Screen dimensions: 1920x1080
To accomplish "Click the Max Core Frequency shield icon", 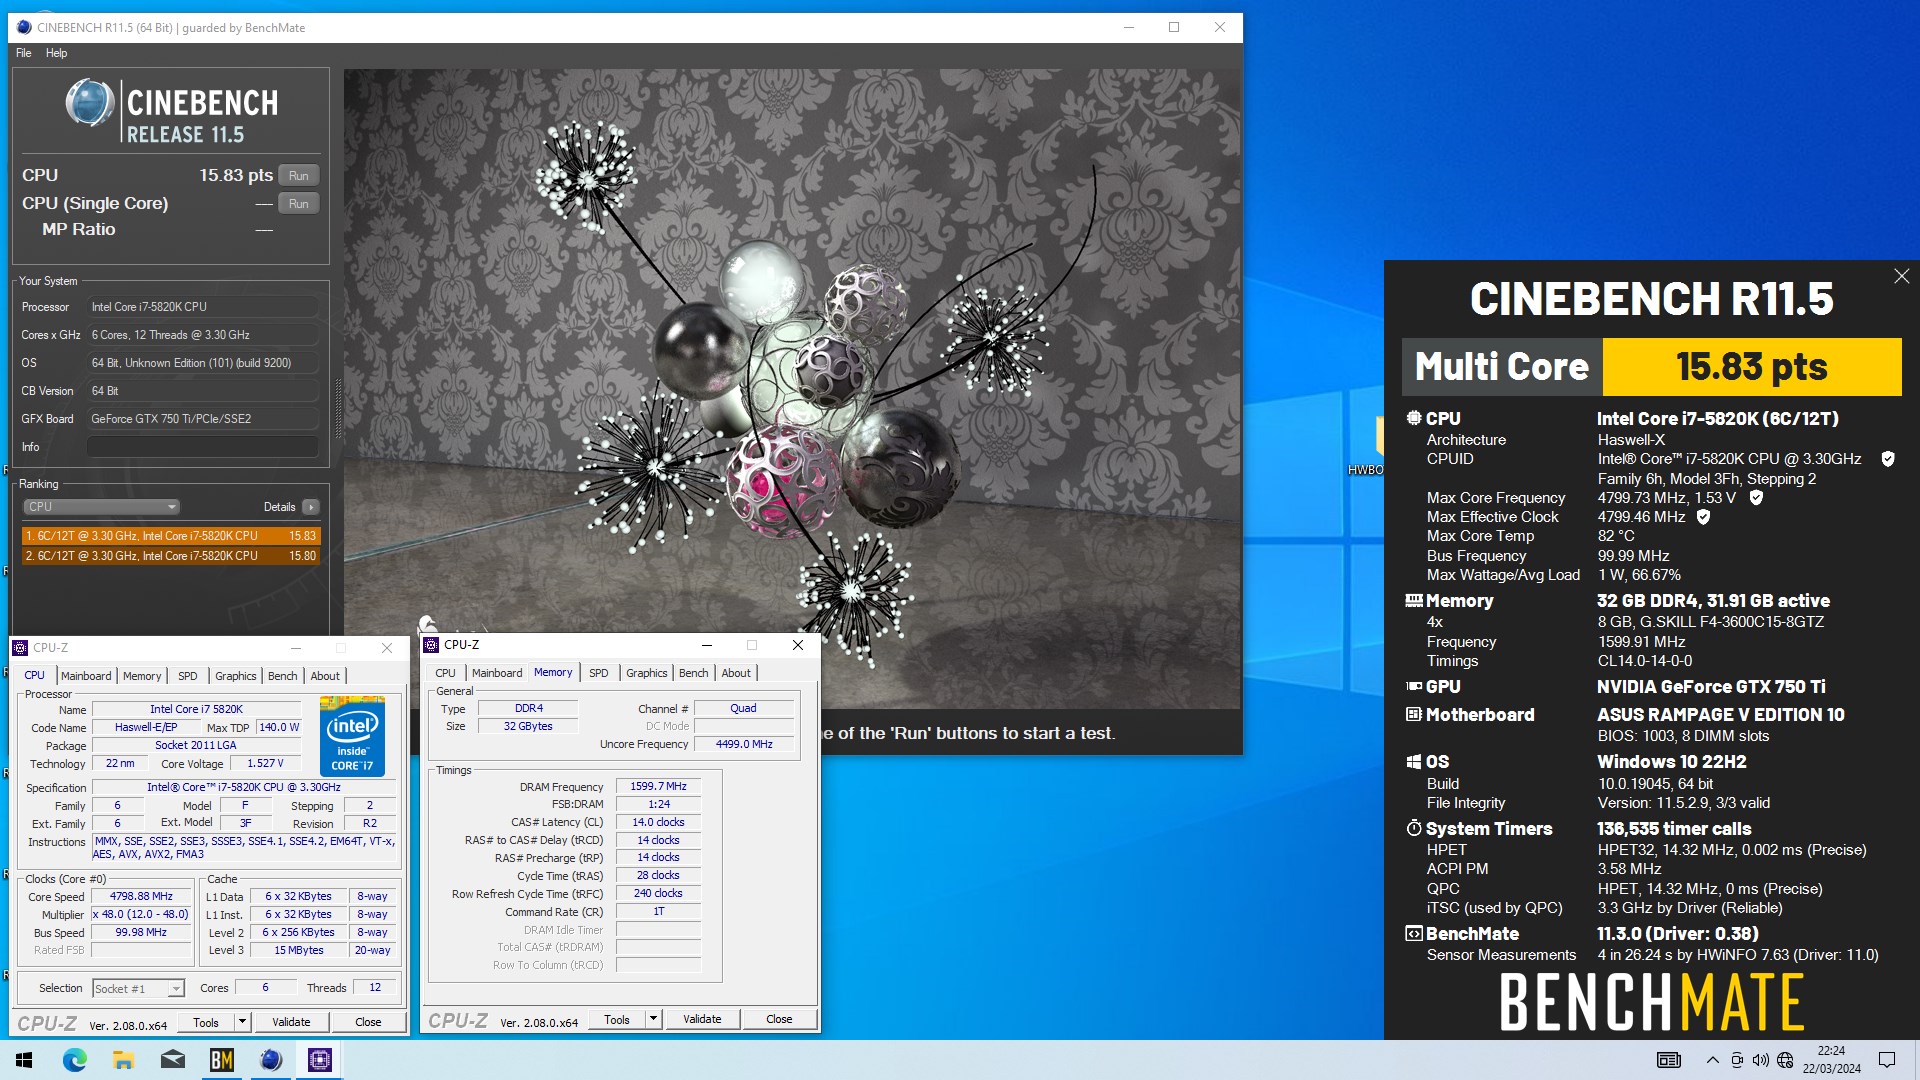I will click(x=1756, y=497).
